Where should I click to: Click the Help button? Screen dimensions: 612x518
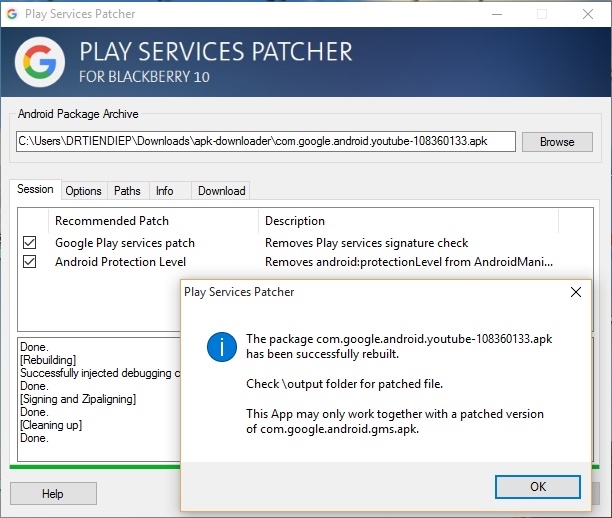pos(53,494)
